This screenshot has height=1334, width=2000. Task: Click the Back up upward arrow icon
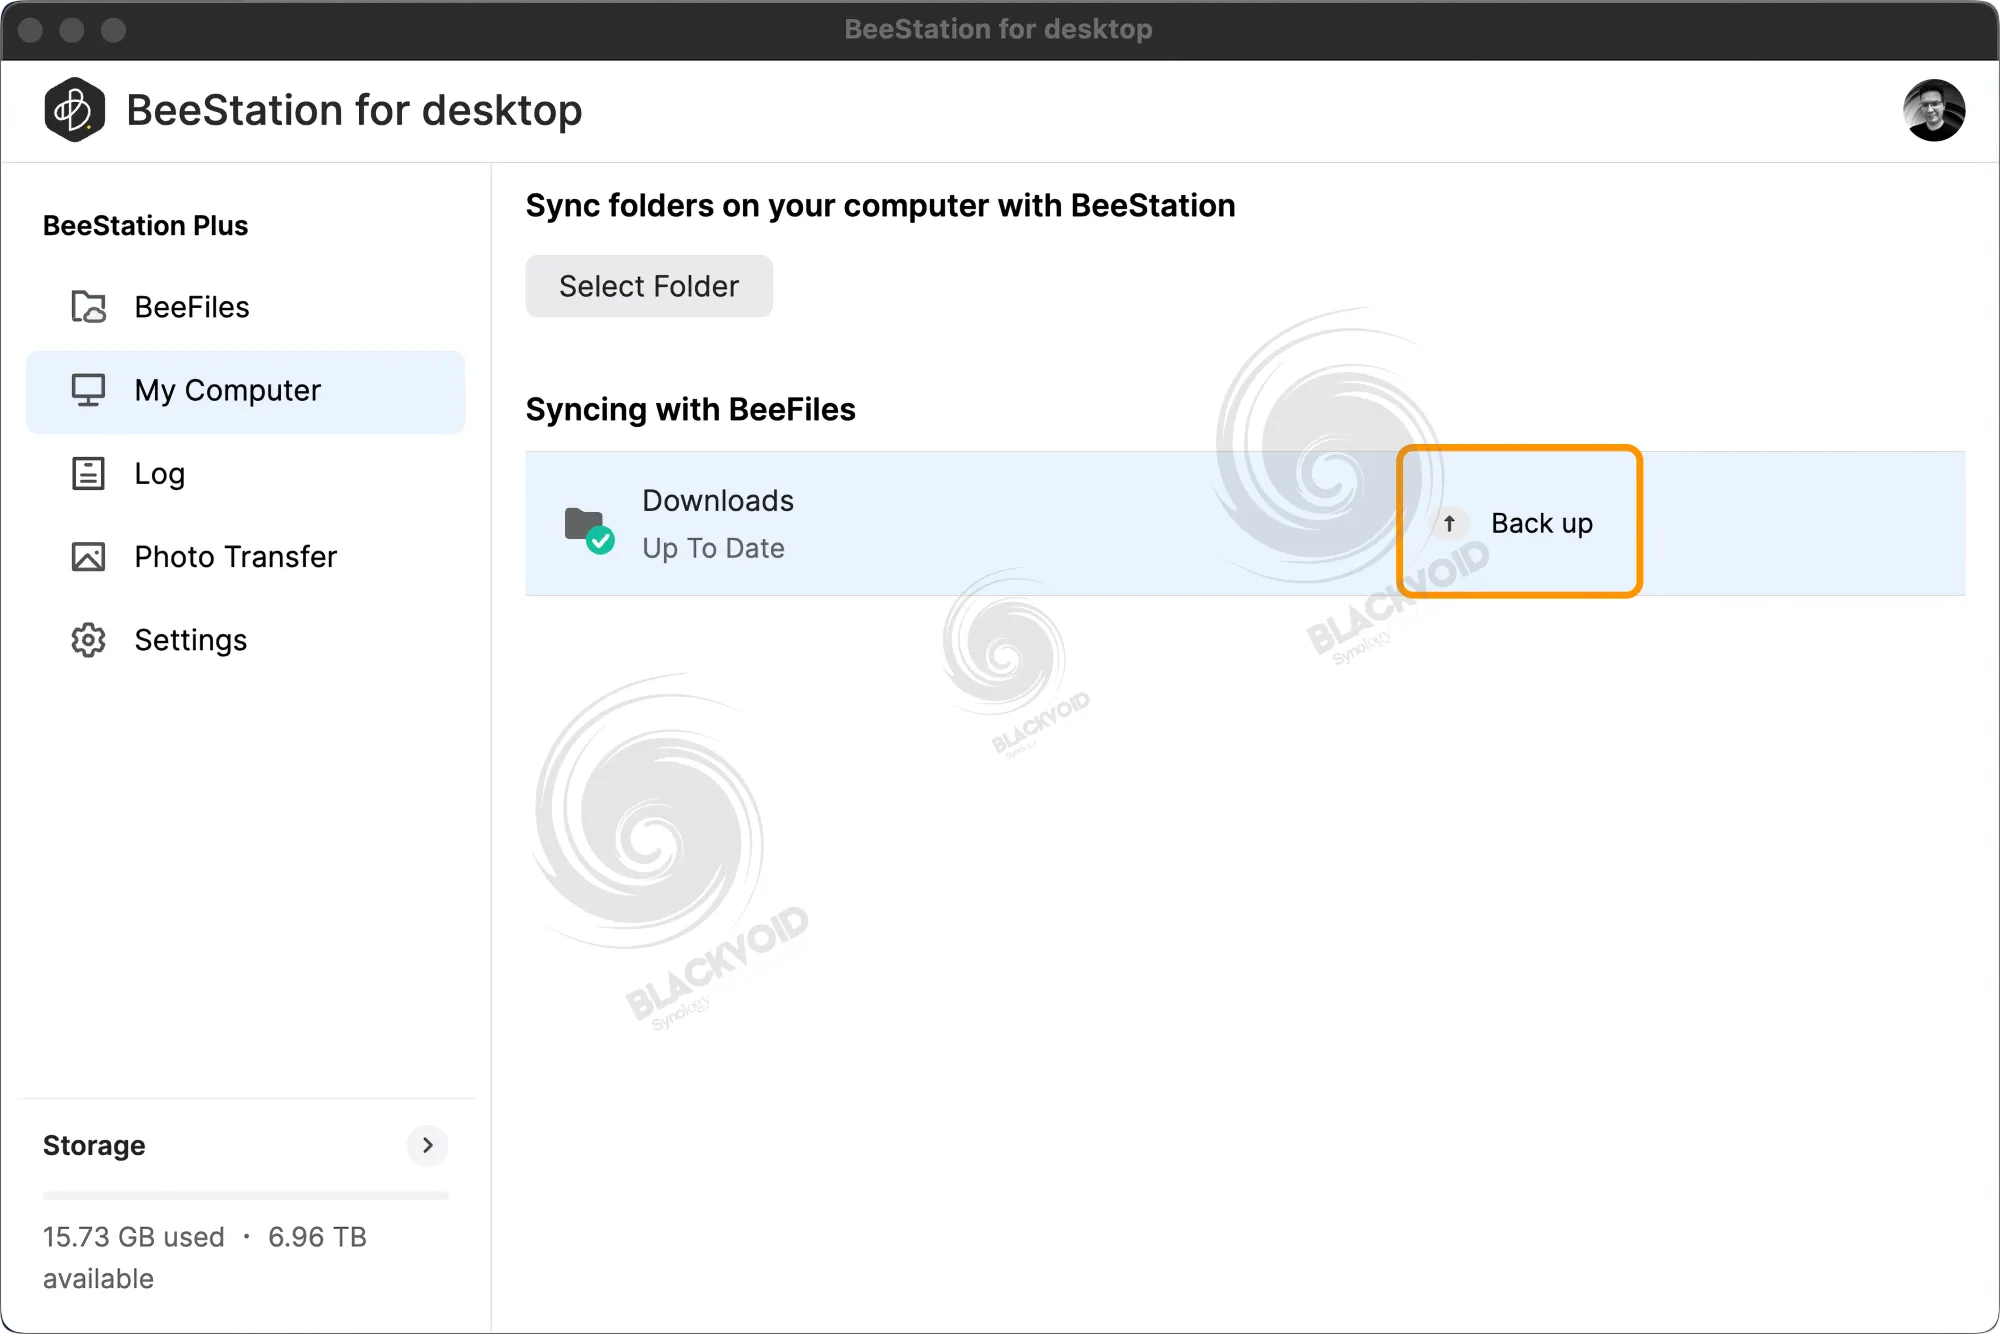pyautogui.click(x=1449, y=523)
